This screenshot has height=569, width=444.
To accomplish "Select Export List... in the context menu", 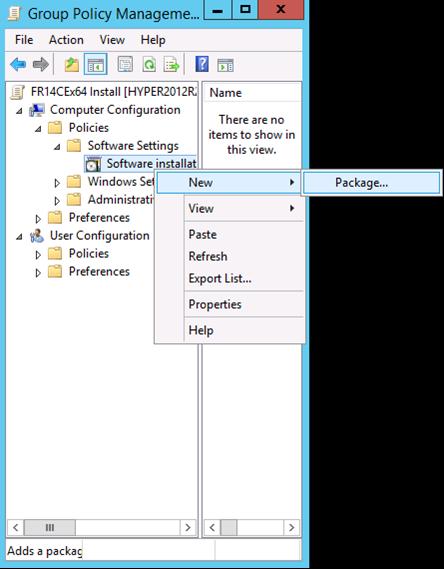I will pos(220,278).
